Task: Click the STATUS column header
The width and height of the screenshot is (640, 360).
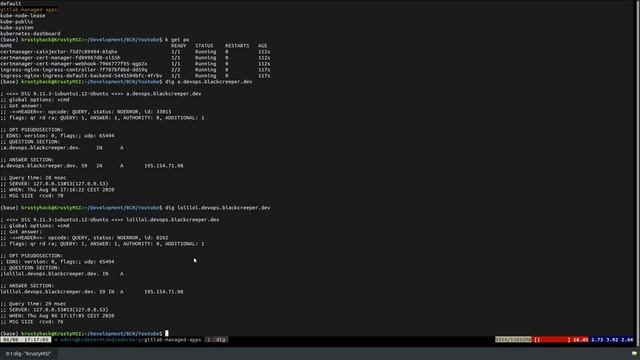Action: 204,46
